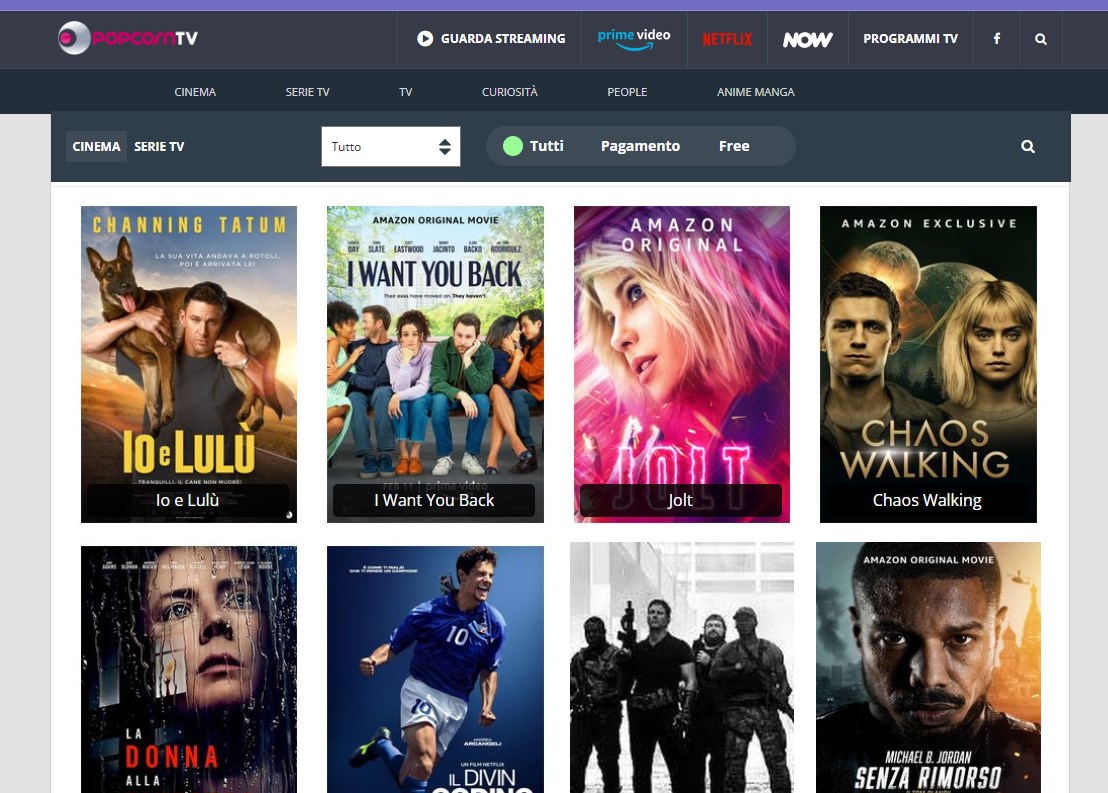Open the Senza Rimorso movie poster

(x=928, y=667)
